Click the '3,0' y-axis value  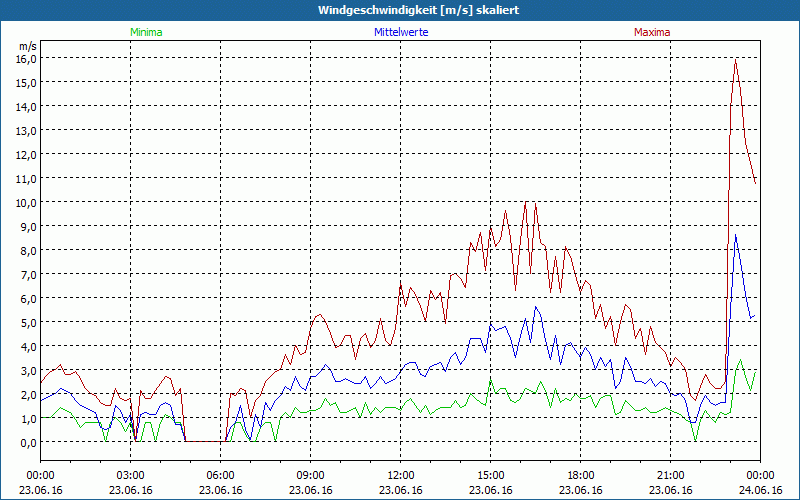coord(30,370)
